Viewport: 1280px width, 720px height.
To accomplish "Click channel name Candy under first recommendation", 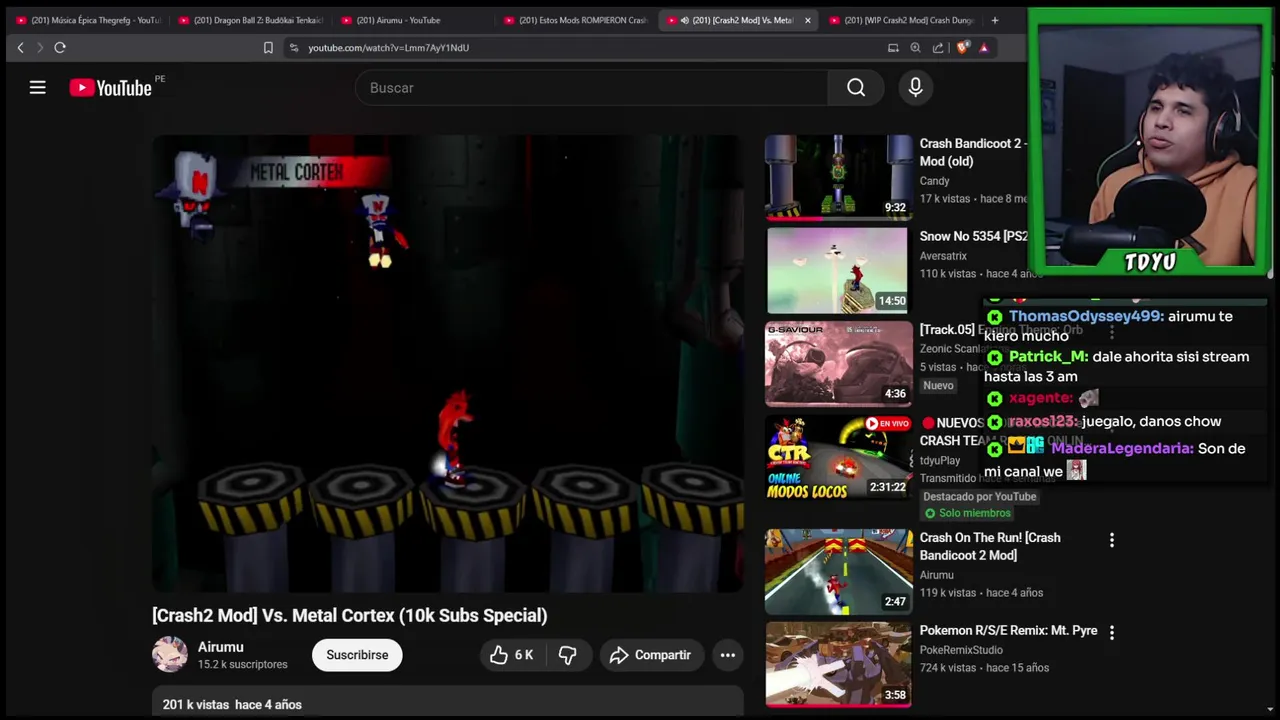I will click(935, 181).
